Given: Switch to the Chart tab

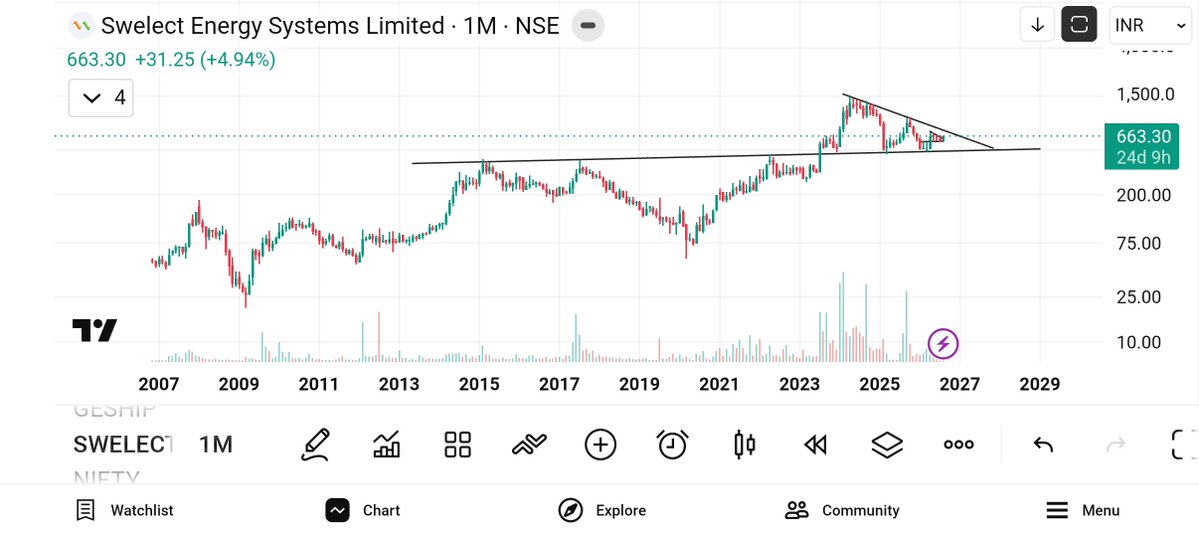Looking at the screenshot, I should pyautogui.click(x=362, y=510).
